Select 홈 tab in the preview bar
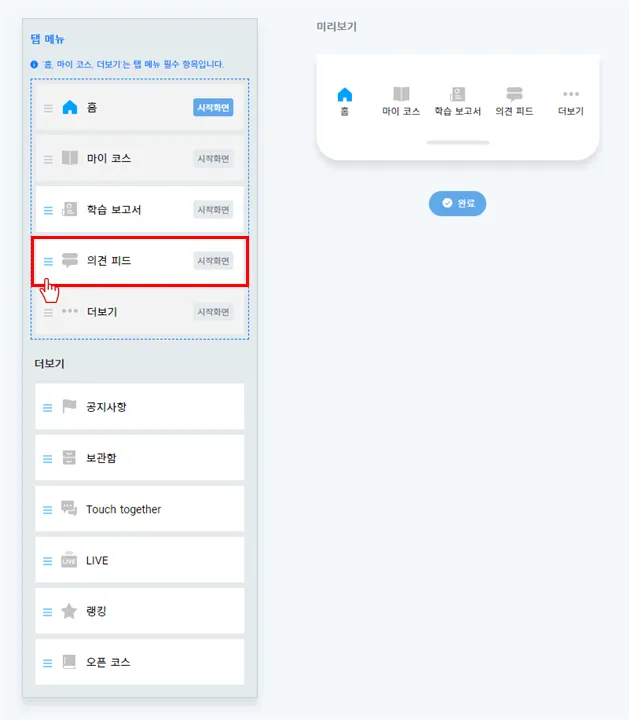The width and height of the screenshot is (629, 720). point(344,101)
